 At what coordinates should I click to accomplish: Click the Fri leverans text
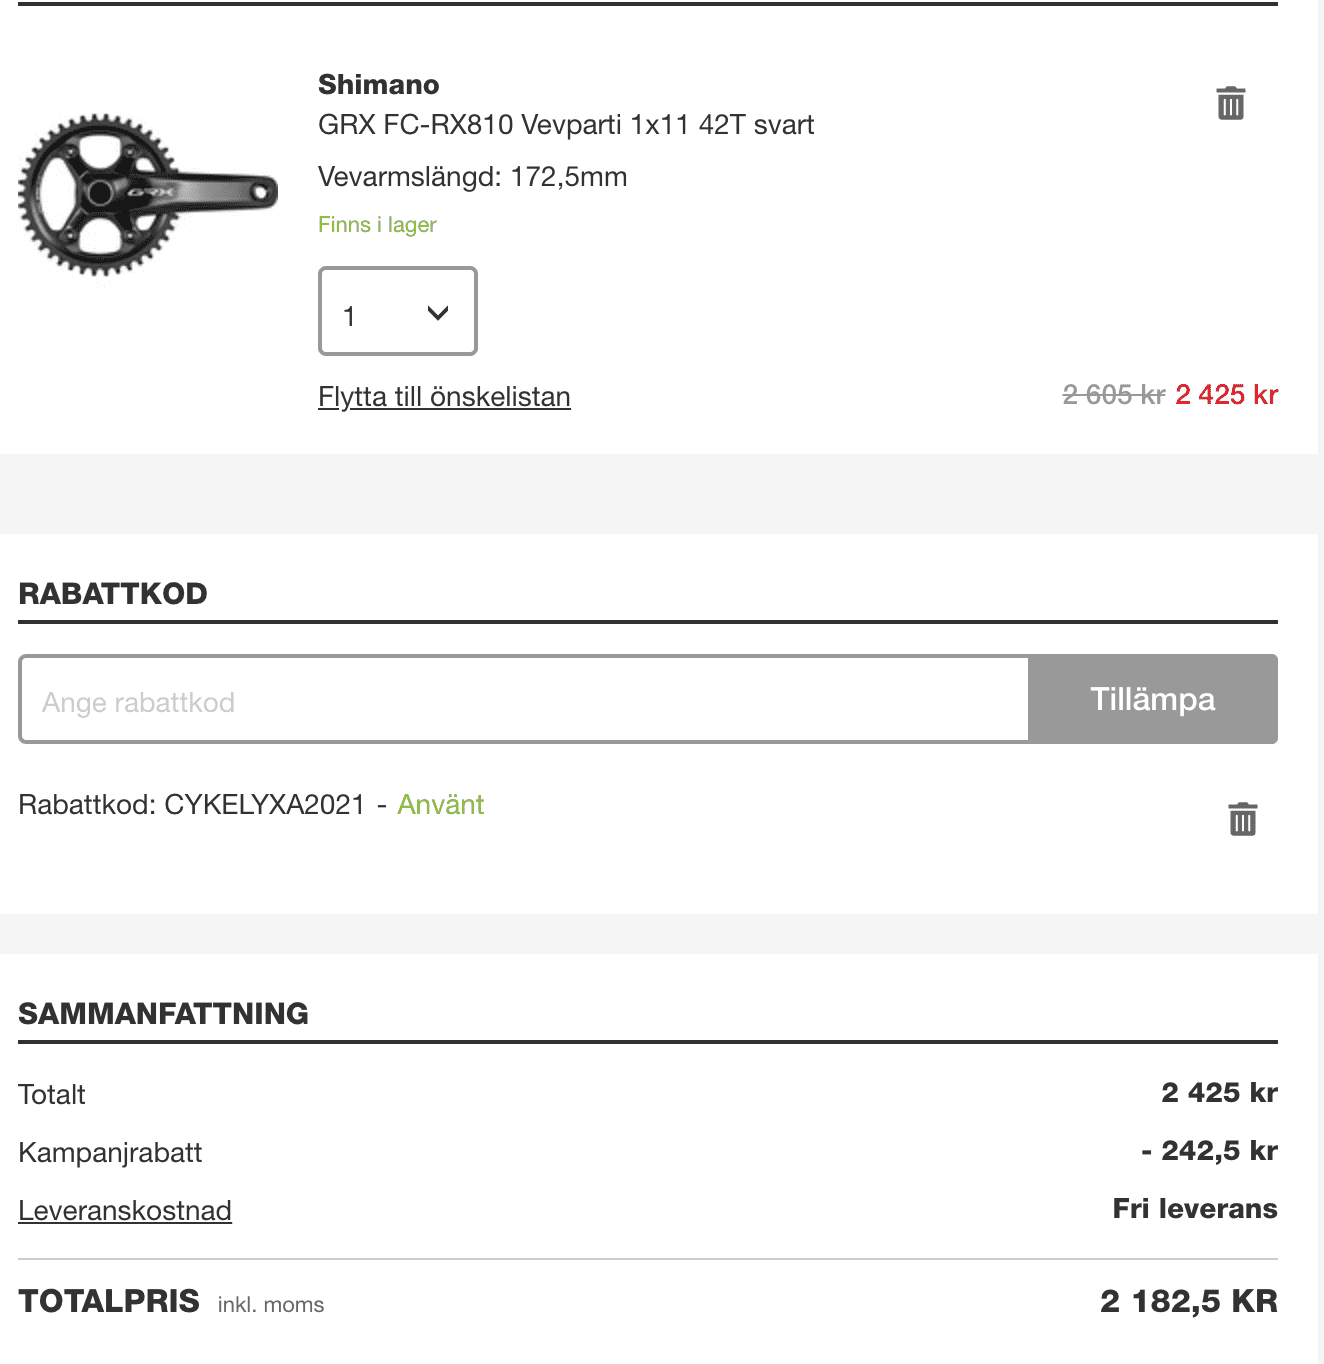[1194, 1209]
